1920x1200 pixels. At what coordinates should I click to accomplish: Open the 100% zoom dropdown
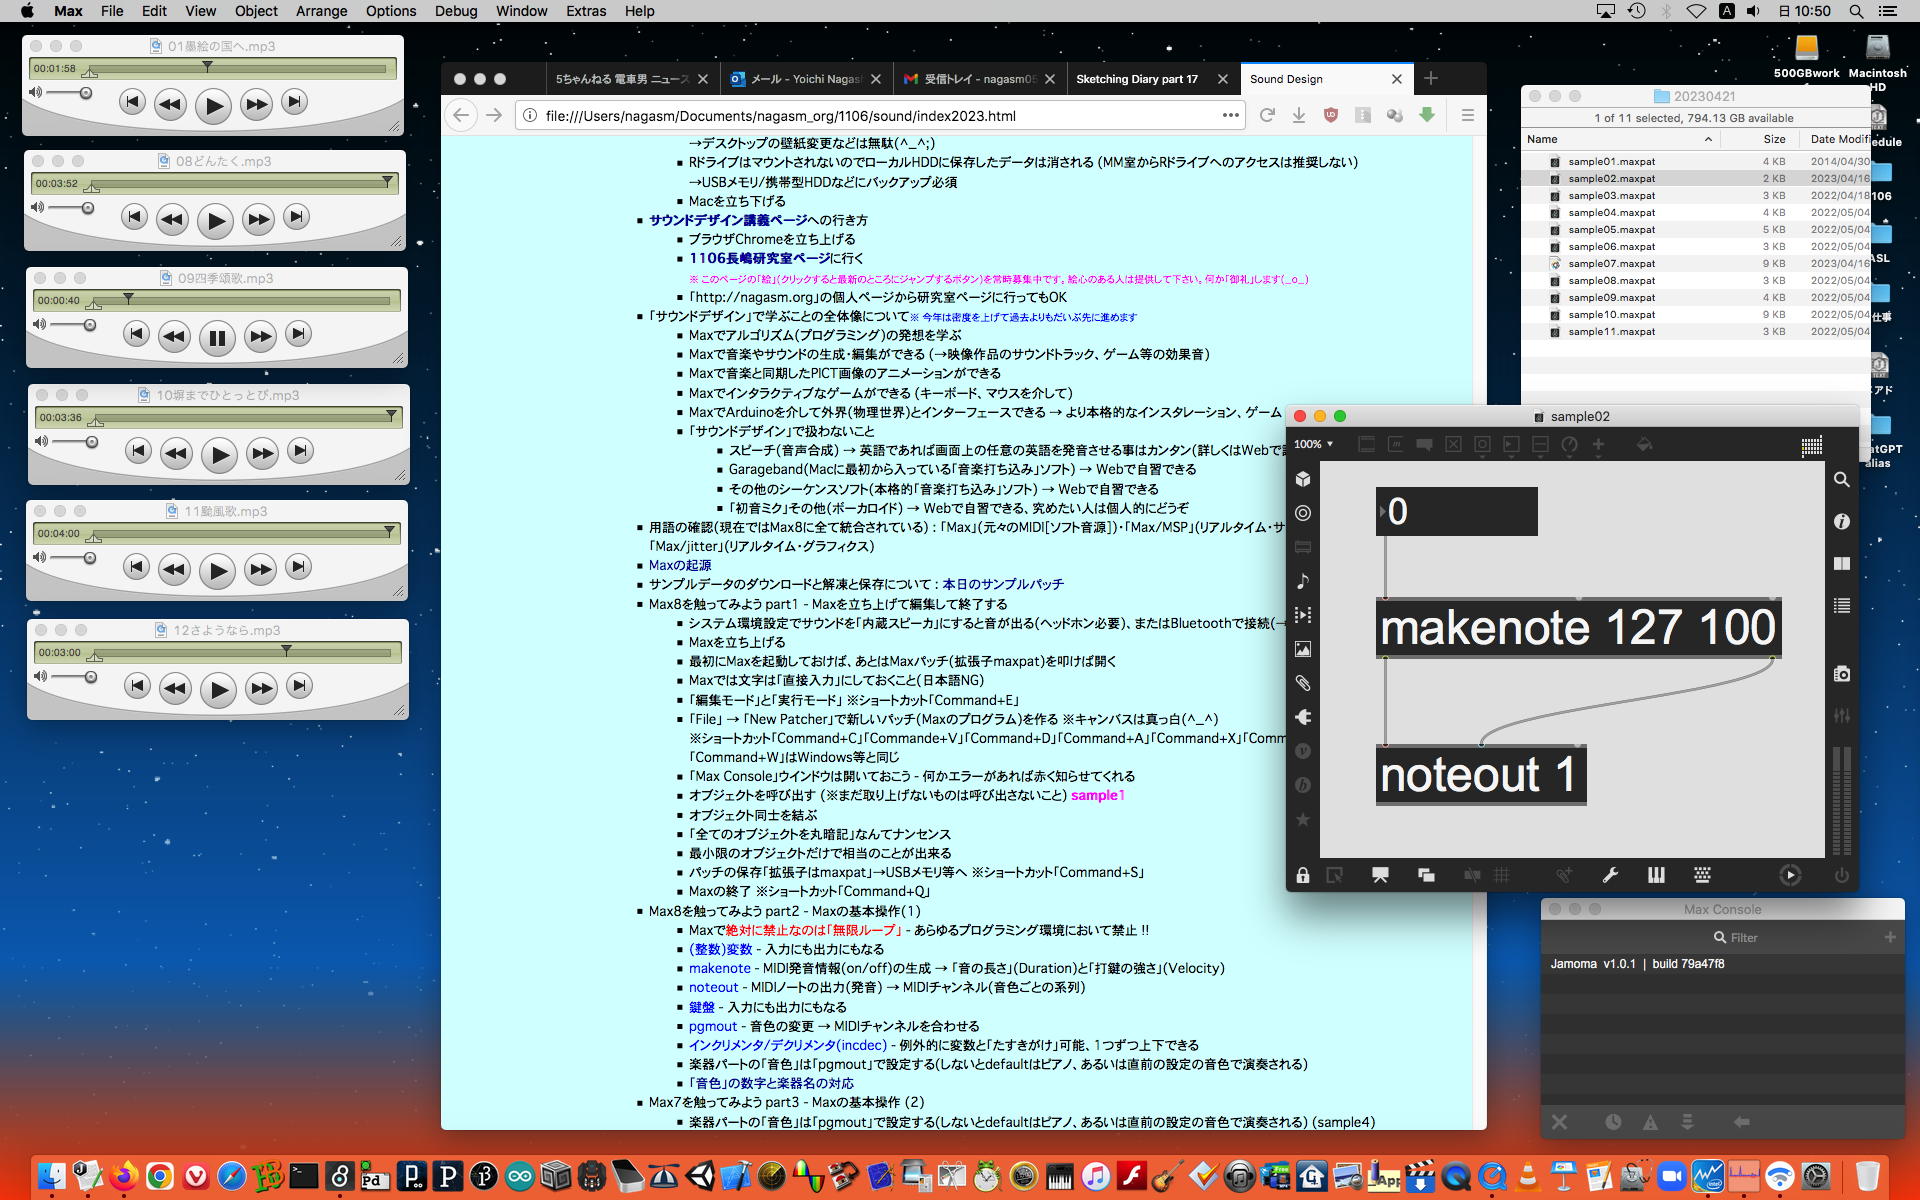1313,444
